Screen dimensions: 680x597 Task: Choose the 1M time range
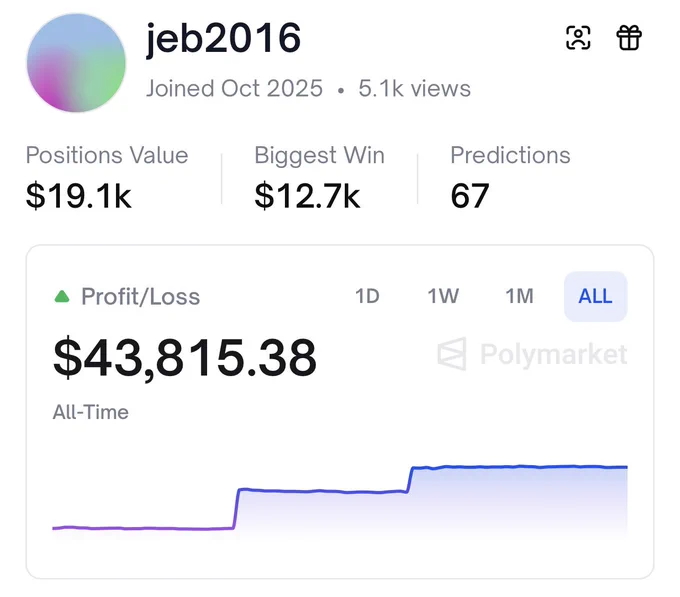click(519, 297)
